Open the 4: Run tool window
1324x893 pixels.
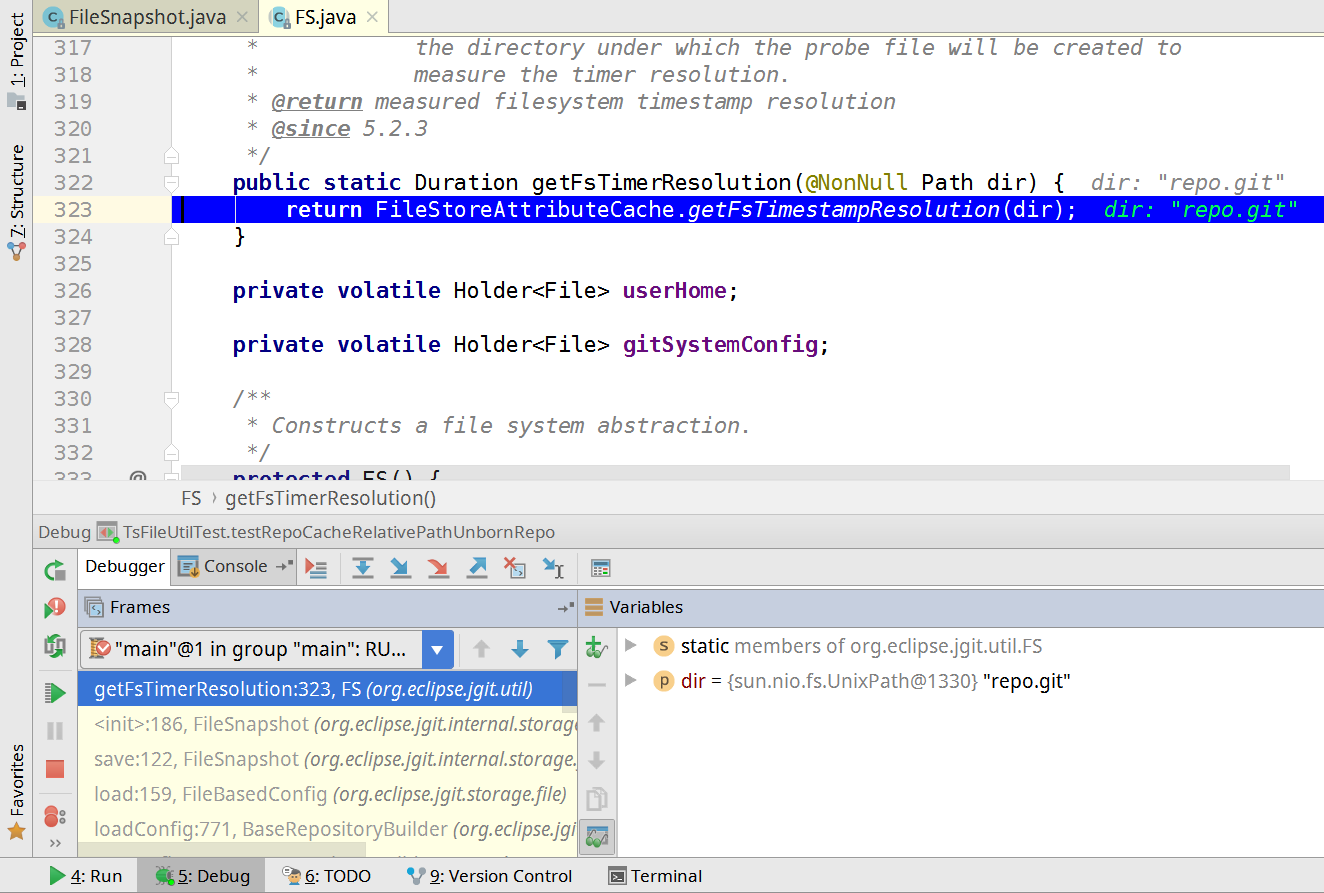pyautogui.click(x=86, y=876)
